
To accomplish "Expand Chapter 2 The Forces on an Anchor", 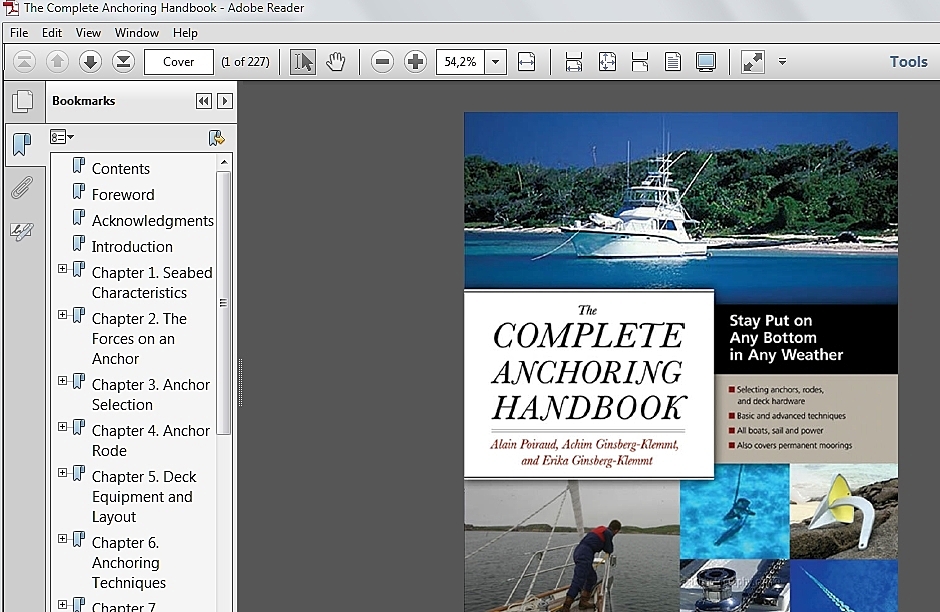I will (x=62, y=315).
